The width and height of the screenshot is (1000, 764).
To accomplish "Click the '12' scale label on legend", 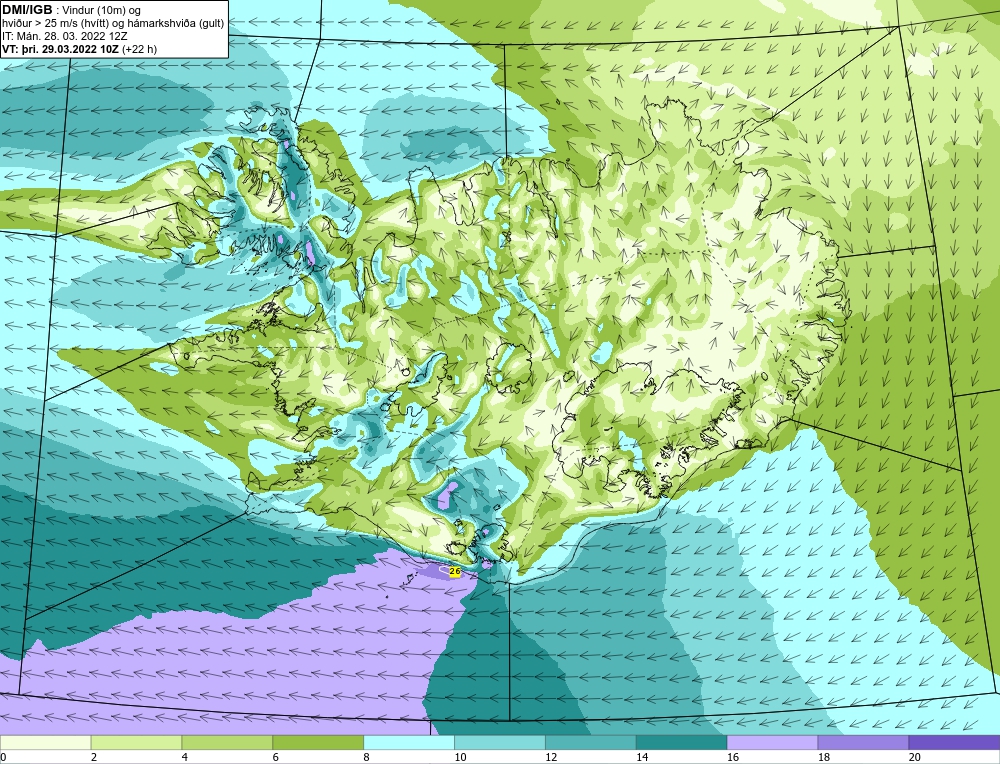I will click(551, 757).
